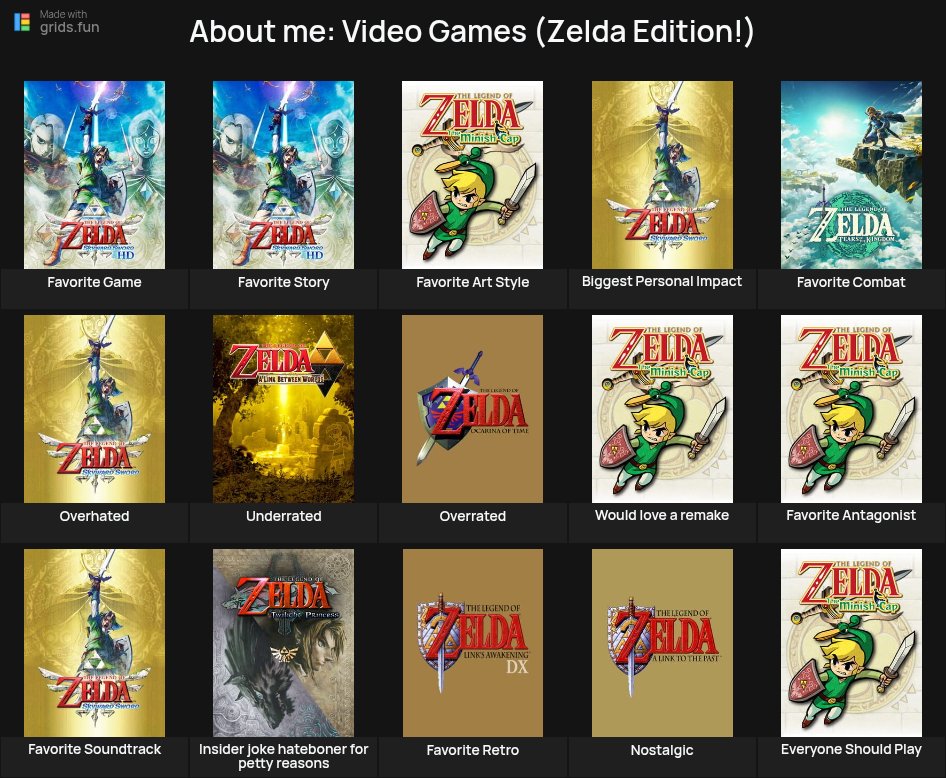Click the 'Would love a remake' label
The height and width of the screenshot is (778, 946).
click(x=662, y=515)
